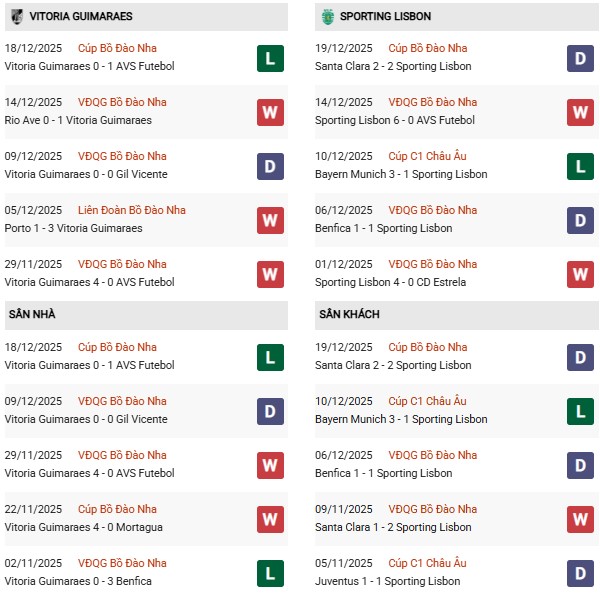Image resolution: width=600 pixels, height=595 pixels.
Task: Click the Sporting Lisbon club crest icon
Action: [x=326, y=16]
